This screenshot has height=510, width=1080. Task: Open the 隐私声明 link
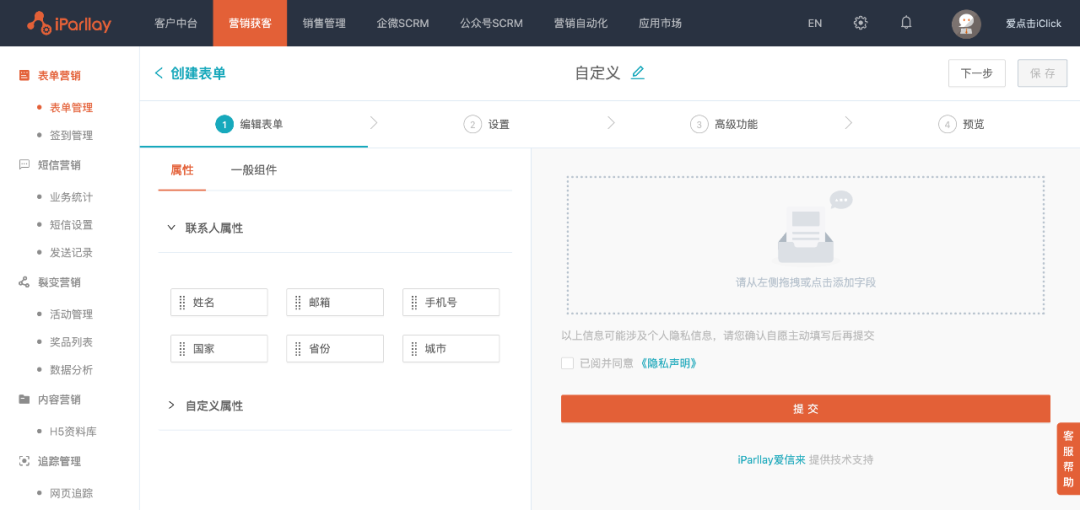[x=667, y=363]
